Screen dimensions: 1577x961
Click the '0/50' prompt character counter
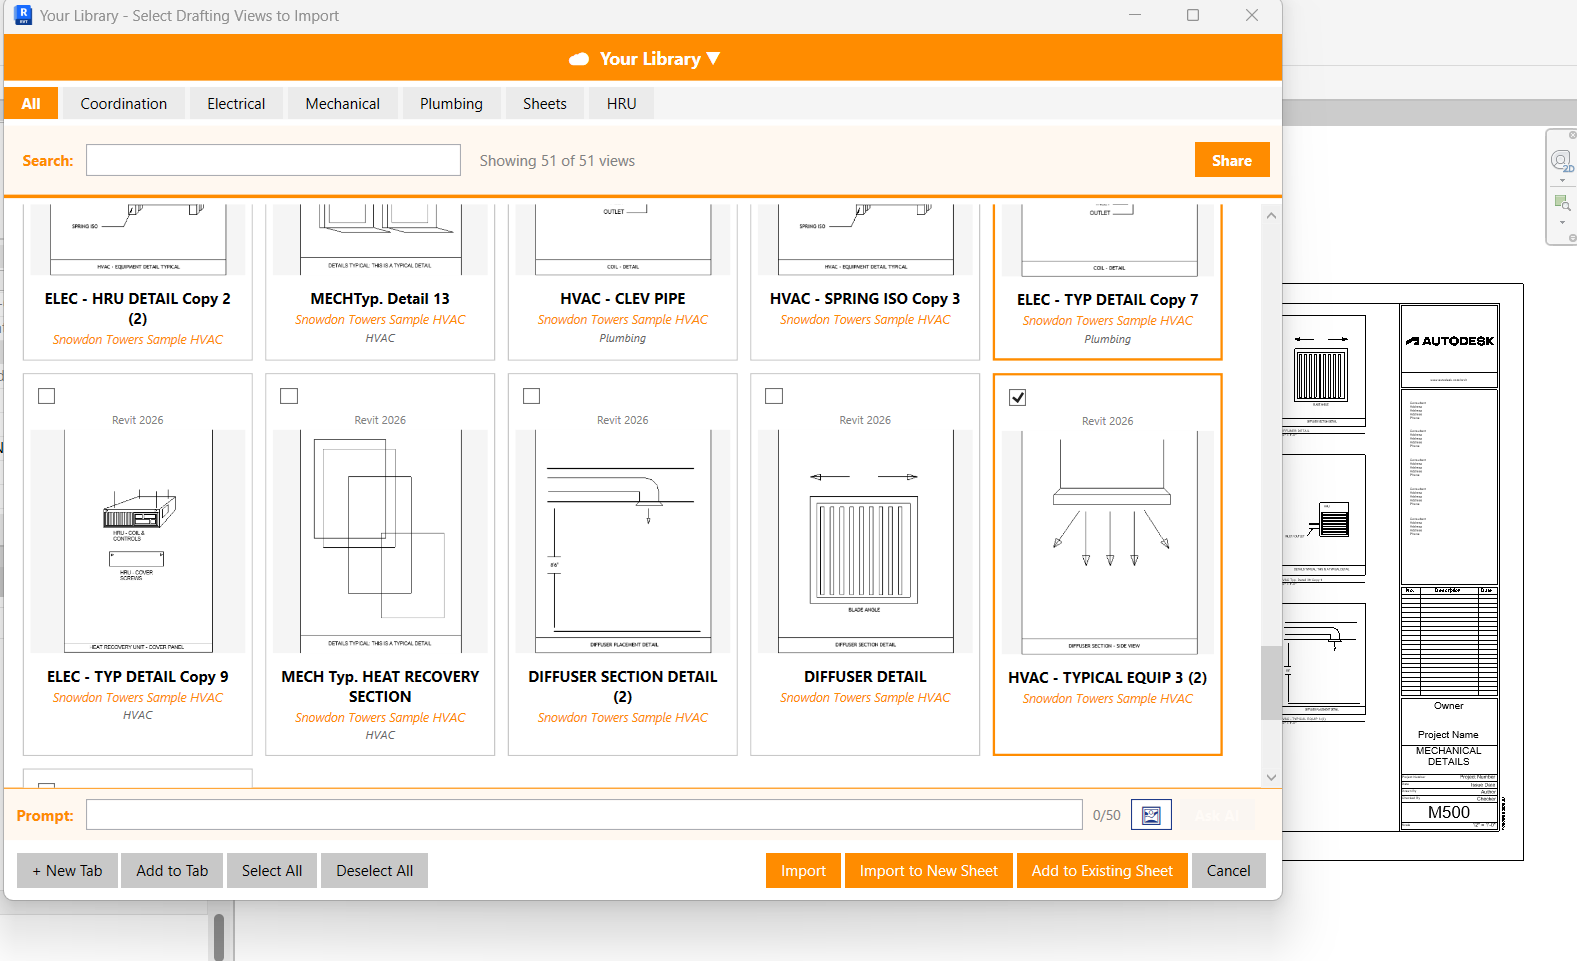click(x=1106, y=815)
